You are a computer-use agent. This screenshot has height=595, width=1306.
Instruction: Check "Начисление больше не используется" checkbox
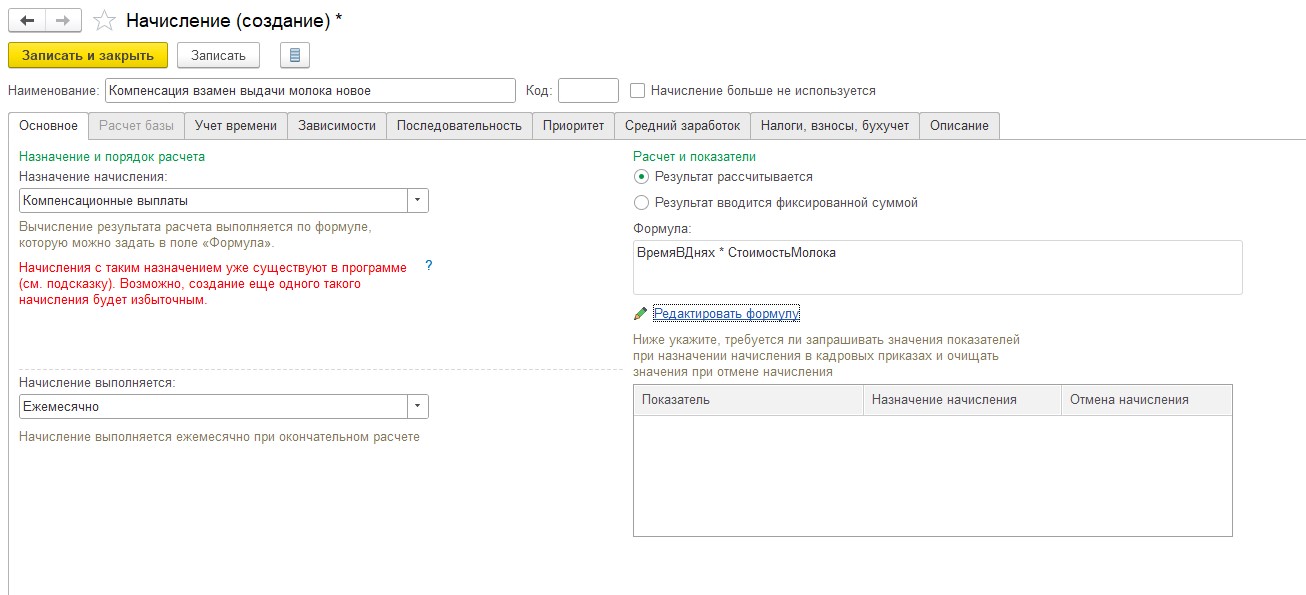pyautogui.click(x=638, y=91)
